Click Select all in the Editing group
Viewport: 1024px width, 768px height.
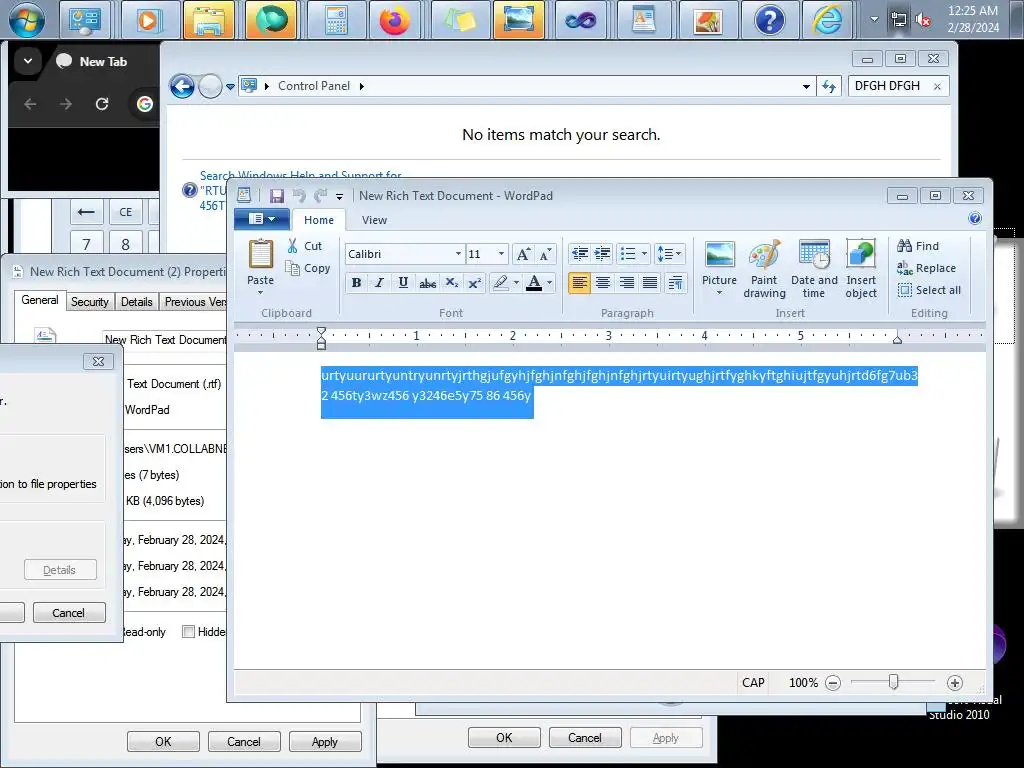pyautogui.click(x=929, y=290)
